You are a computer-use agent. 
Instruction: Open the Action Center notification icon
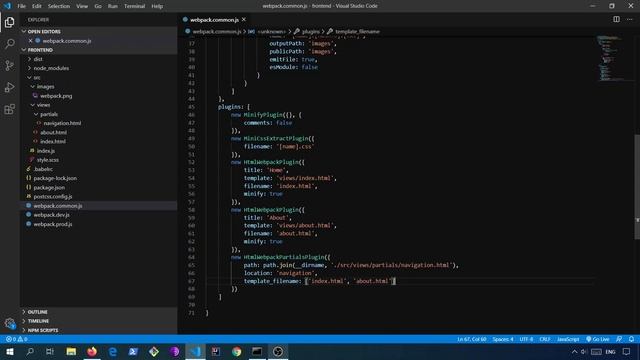[x=627, y=351]
